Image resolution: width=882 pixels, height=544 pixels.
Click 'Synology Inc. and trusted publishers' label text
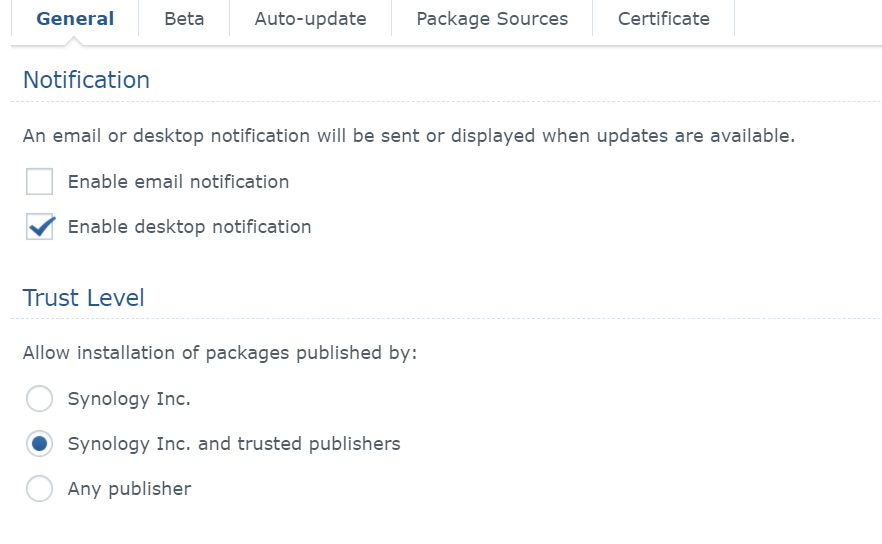click(x=234, y=444)
